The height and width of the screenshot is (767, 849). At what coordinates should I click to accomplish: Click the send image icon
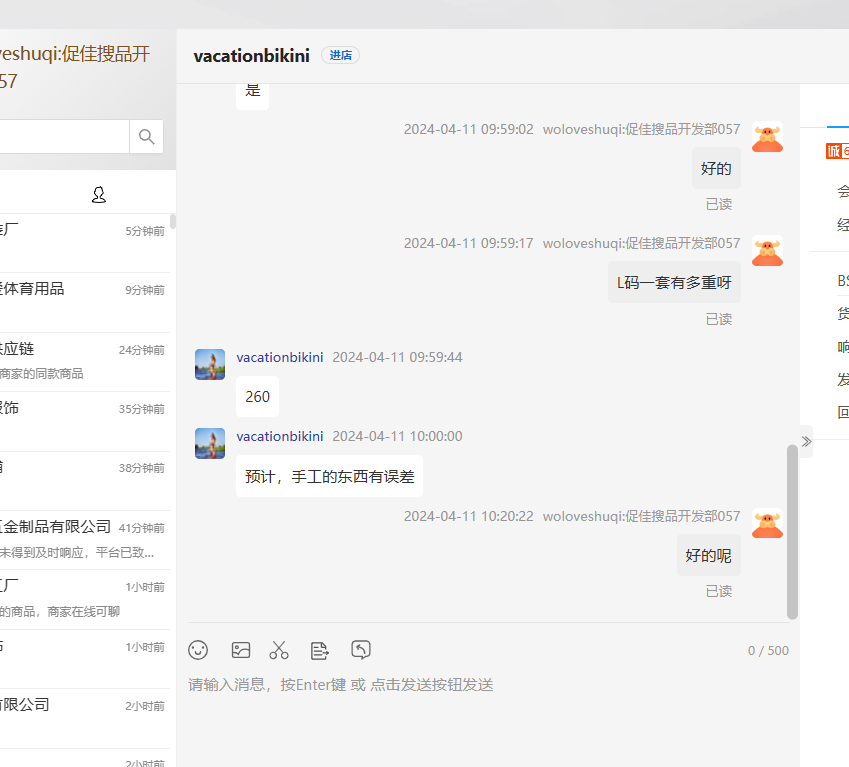click(x=240, y=650)
